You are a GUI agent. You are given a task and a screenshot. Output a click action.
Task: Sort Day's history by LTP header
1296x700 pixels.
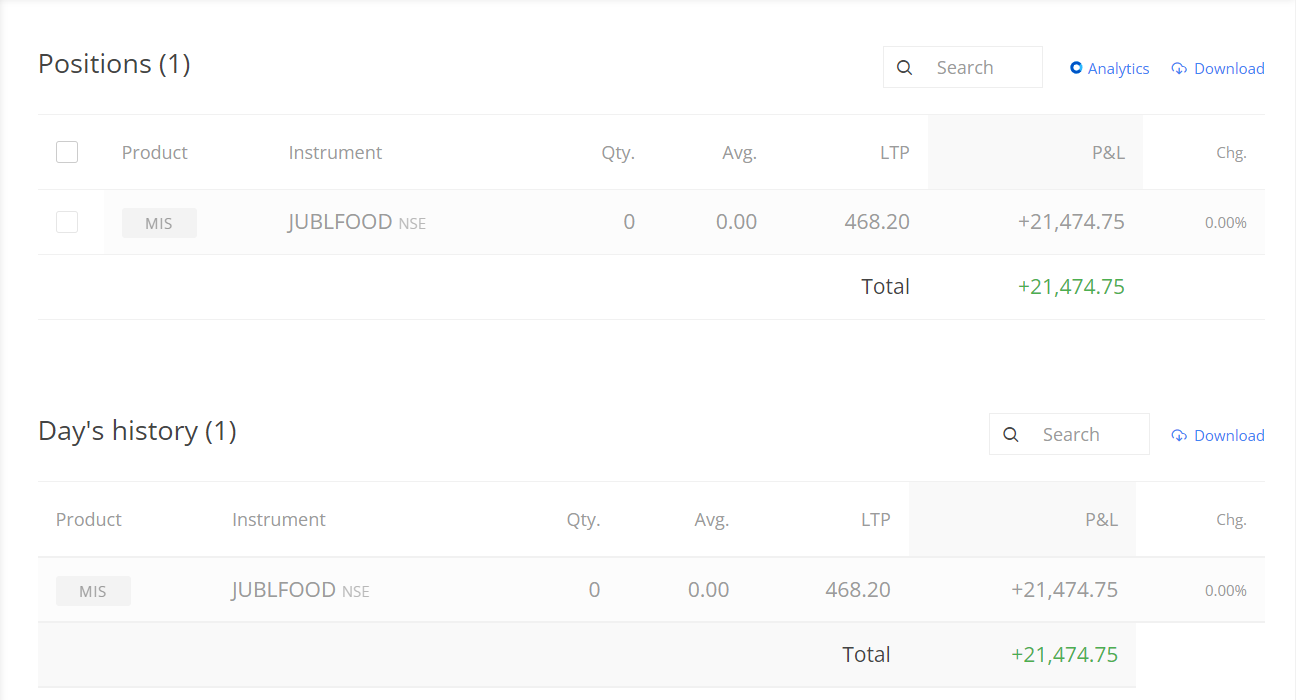pos(875,520)
